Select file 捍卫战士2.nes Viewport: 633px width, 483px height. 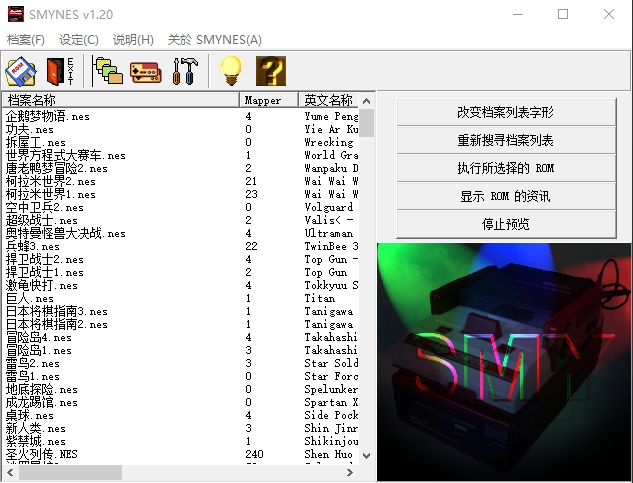coord(44,259)
